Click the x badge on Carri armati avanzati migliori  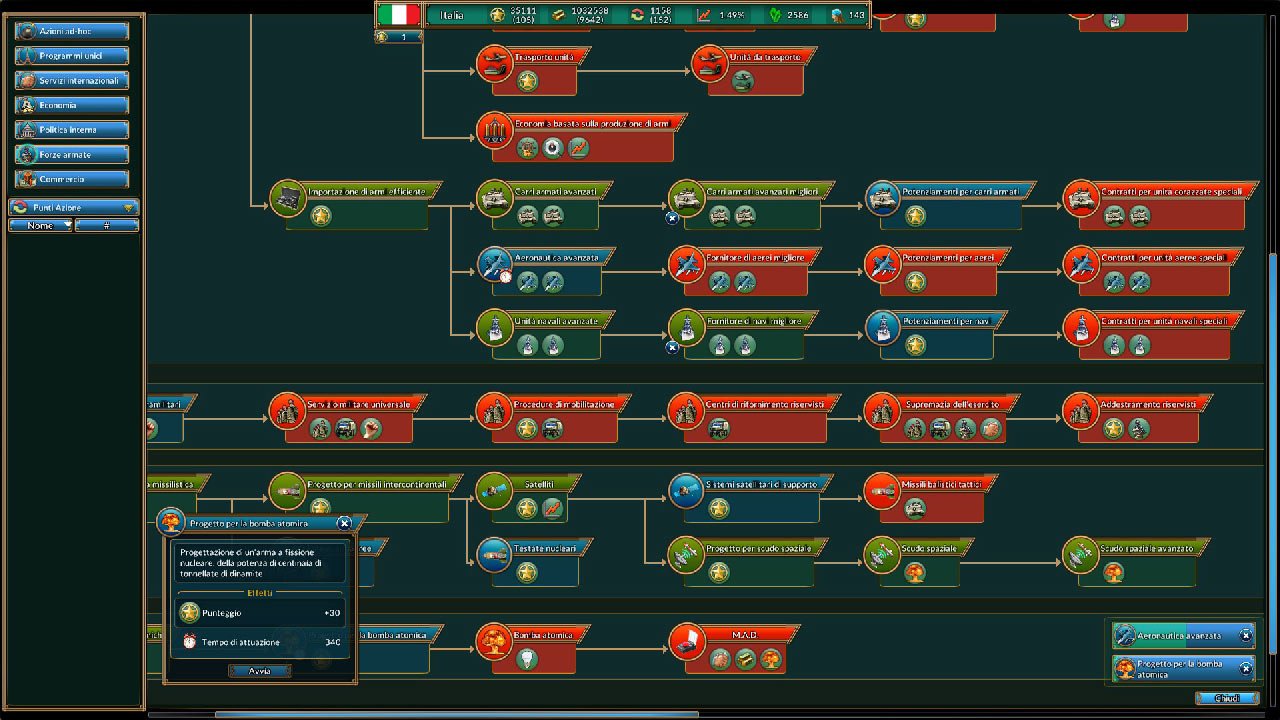[x=672, y=217]
